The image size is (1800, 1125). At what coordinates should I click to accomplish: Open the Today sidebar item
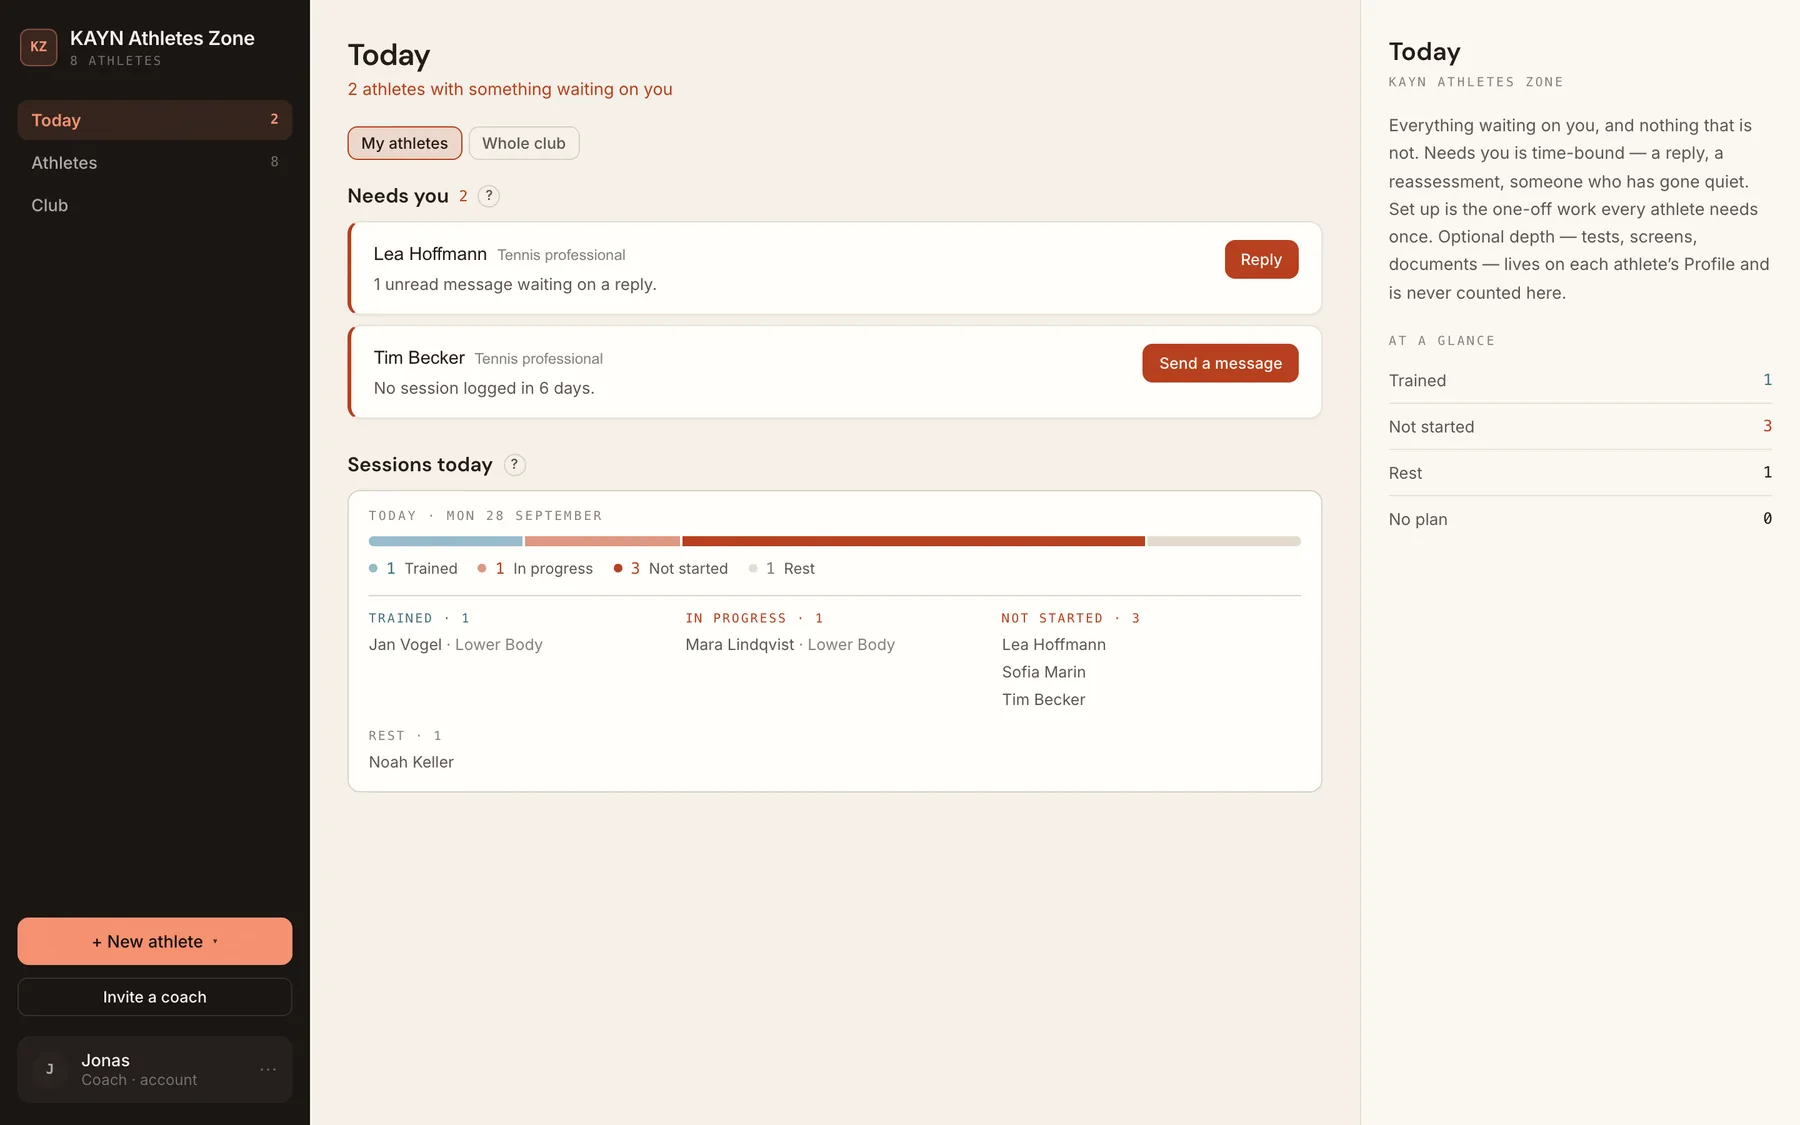pyautogui.click(x=155, y=120)
